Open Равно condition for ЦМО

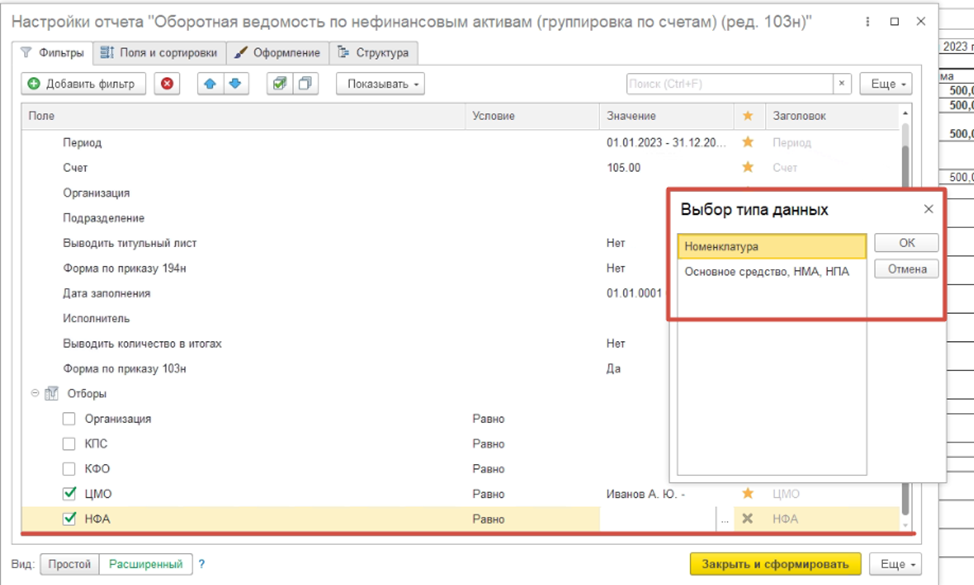click(488, 494)
